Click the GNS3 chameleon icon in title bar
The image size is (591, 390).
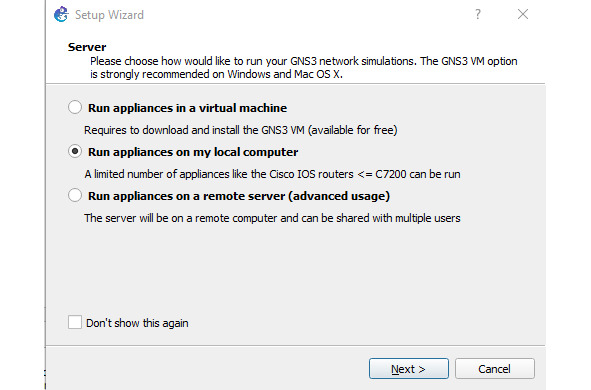pos(61,15)
